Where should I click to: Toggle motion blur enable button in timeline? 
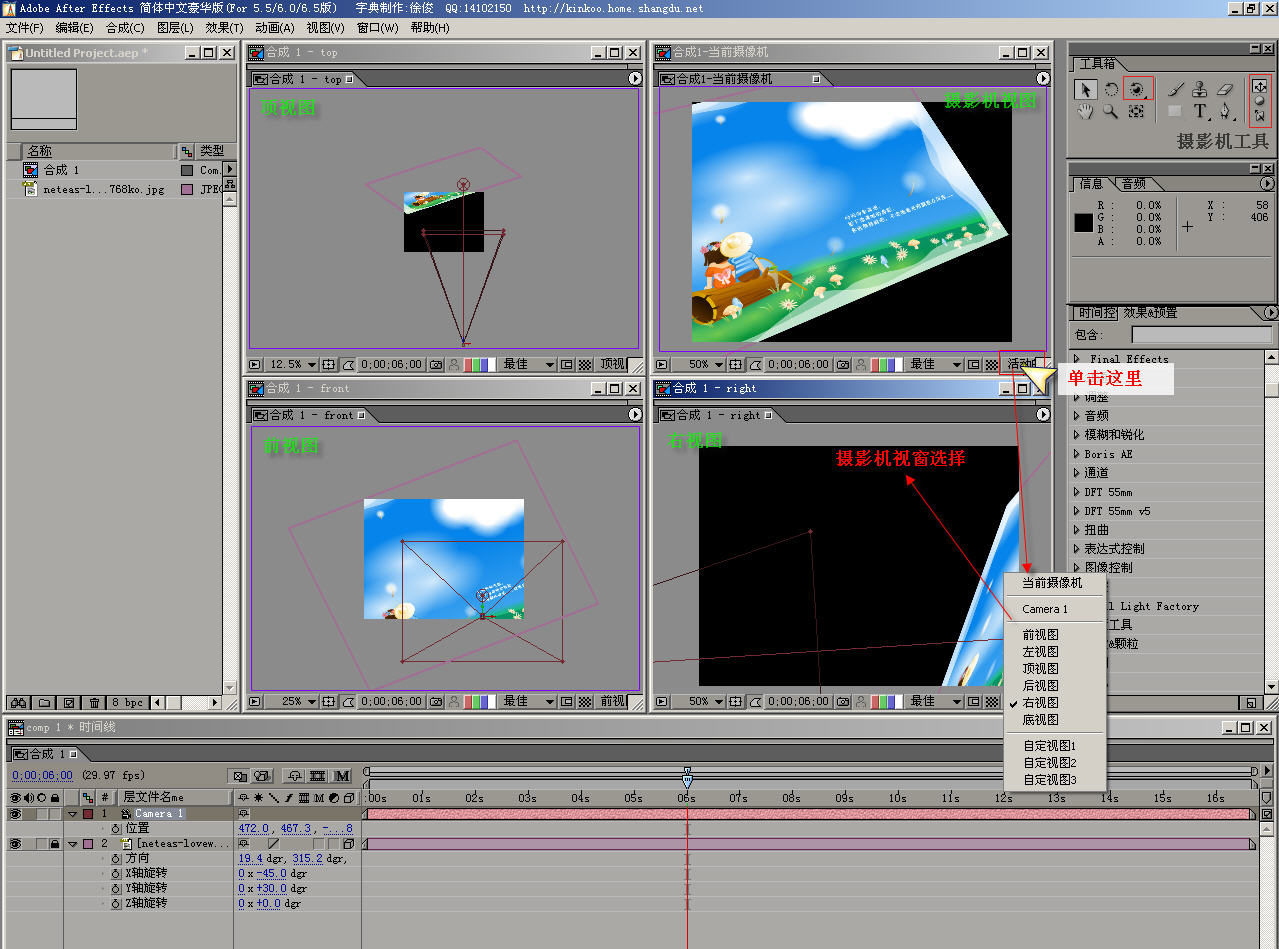tap(341, 776)
